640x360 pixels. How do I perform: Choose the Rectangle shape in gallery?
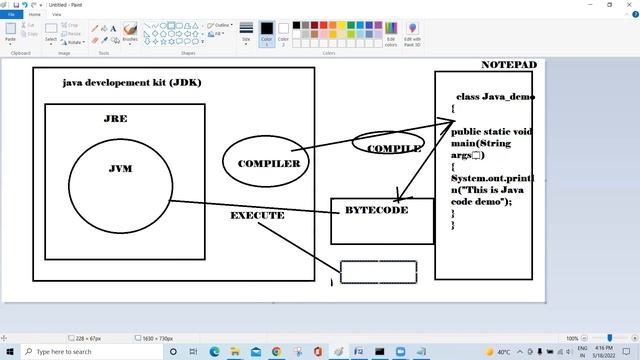(x=171, y=26)
